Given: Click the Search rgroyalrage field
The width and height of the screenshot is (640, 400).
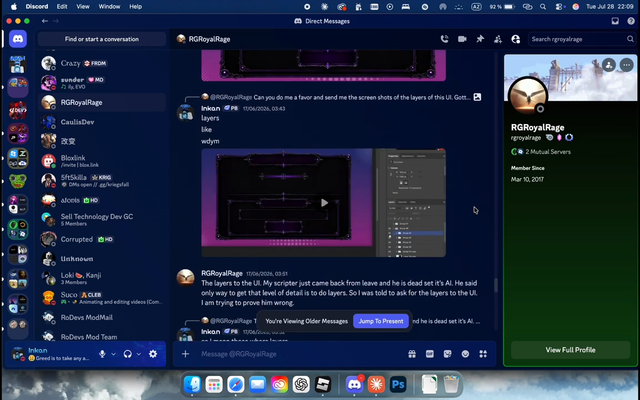Looking at the screenshot, I should (581, 39).
